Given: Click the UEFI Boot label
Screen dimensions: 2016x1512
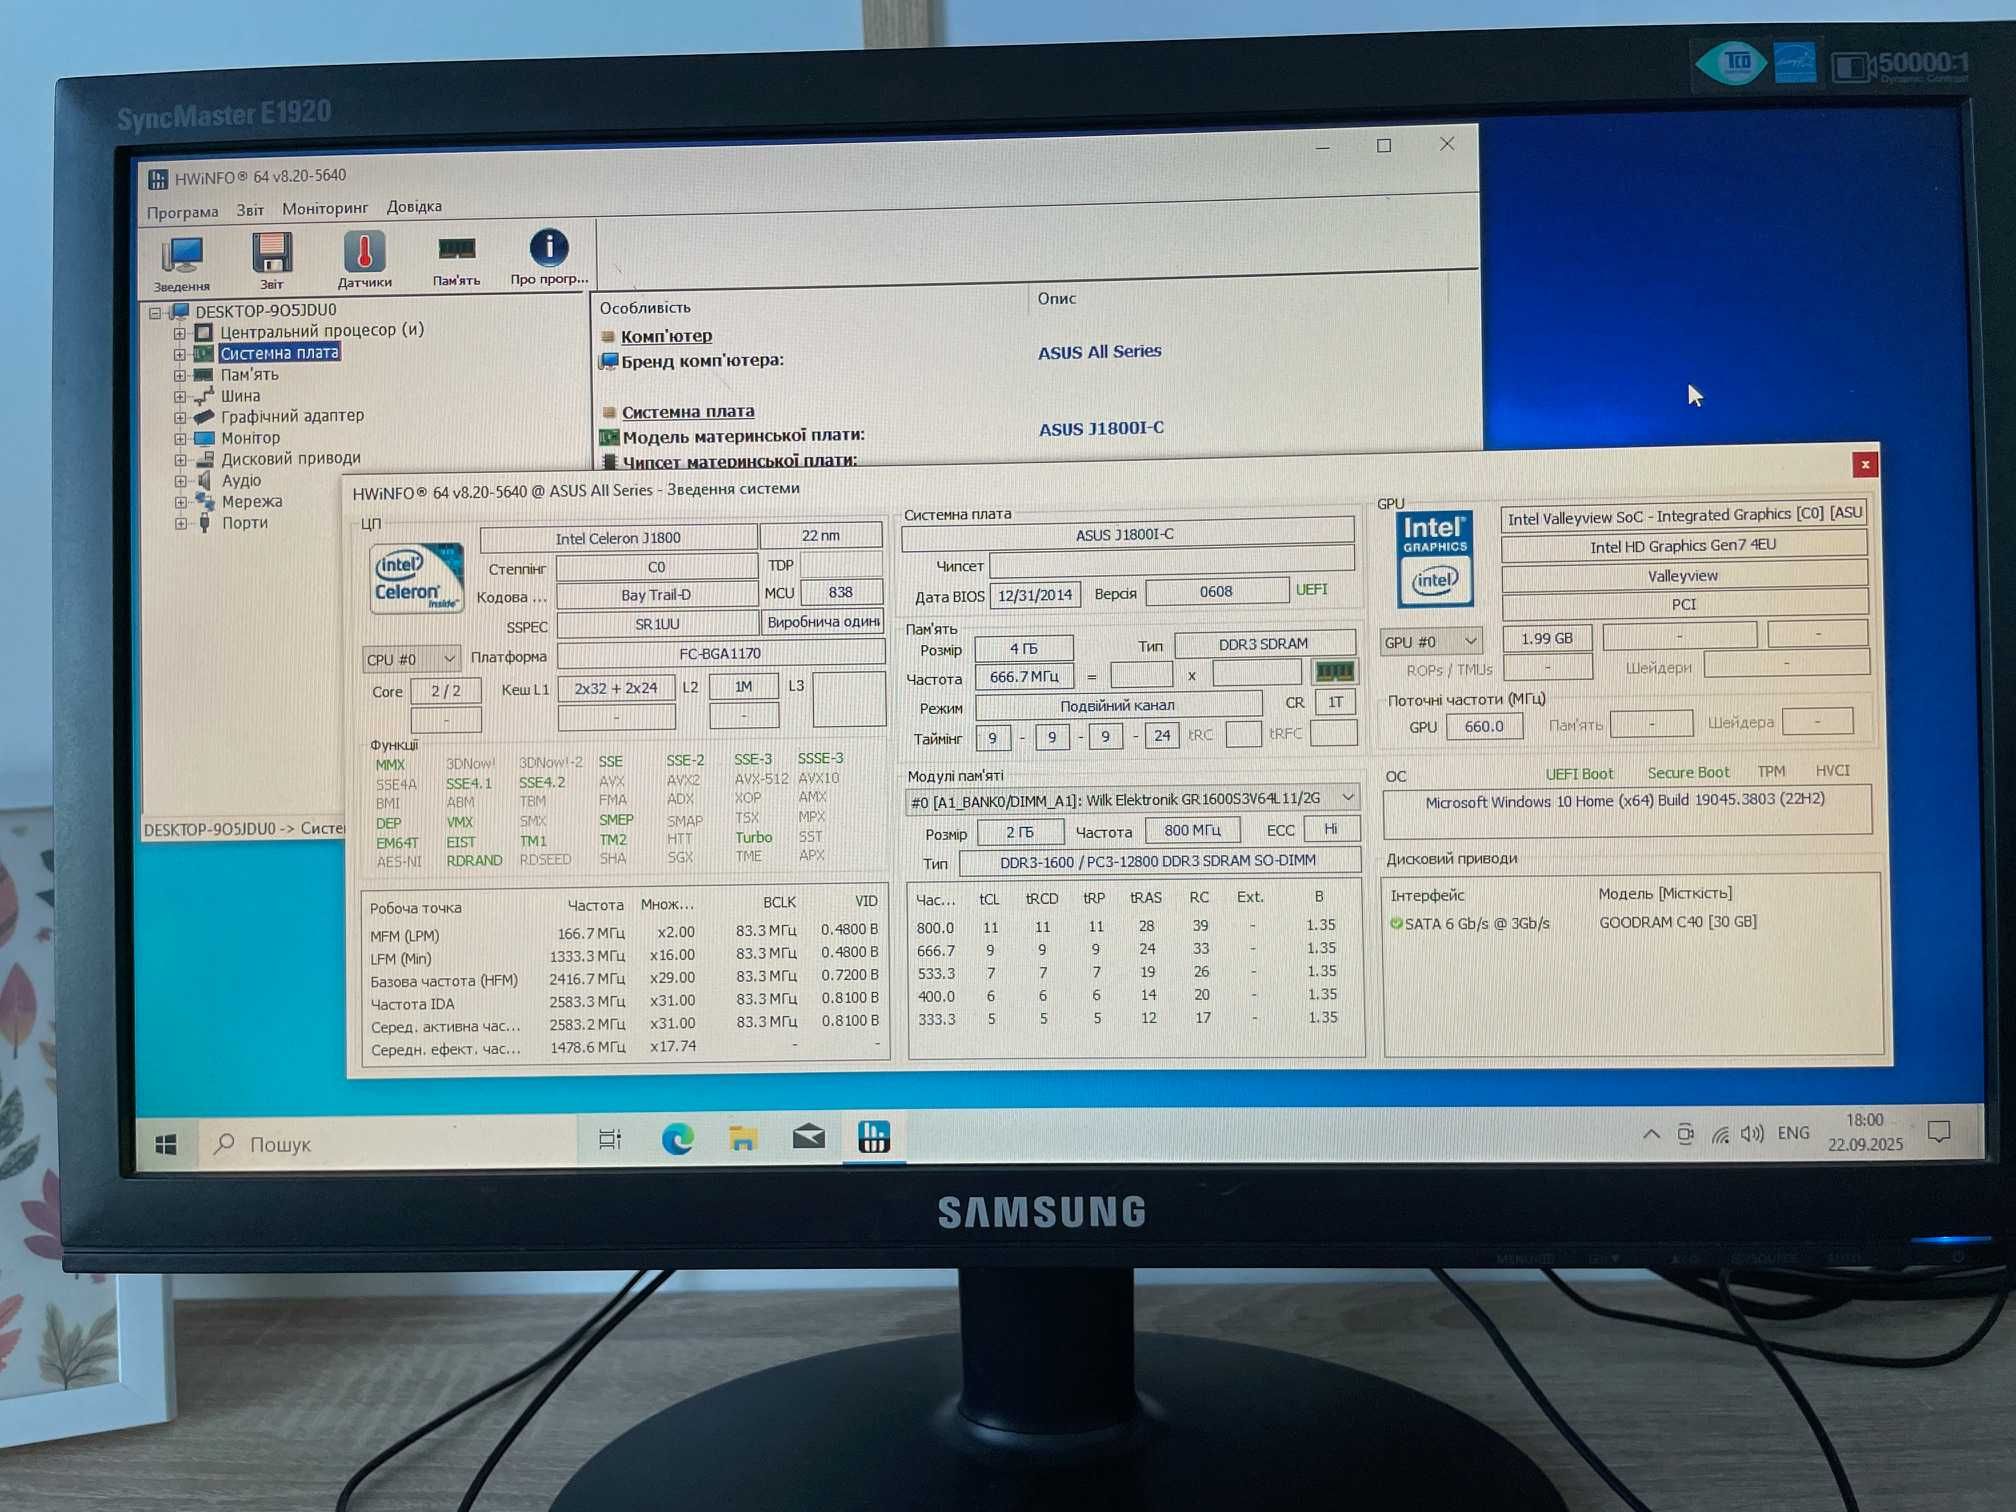Looking at the screenshot, I should (1579, 774).
